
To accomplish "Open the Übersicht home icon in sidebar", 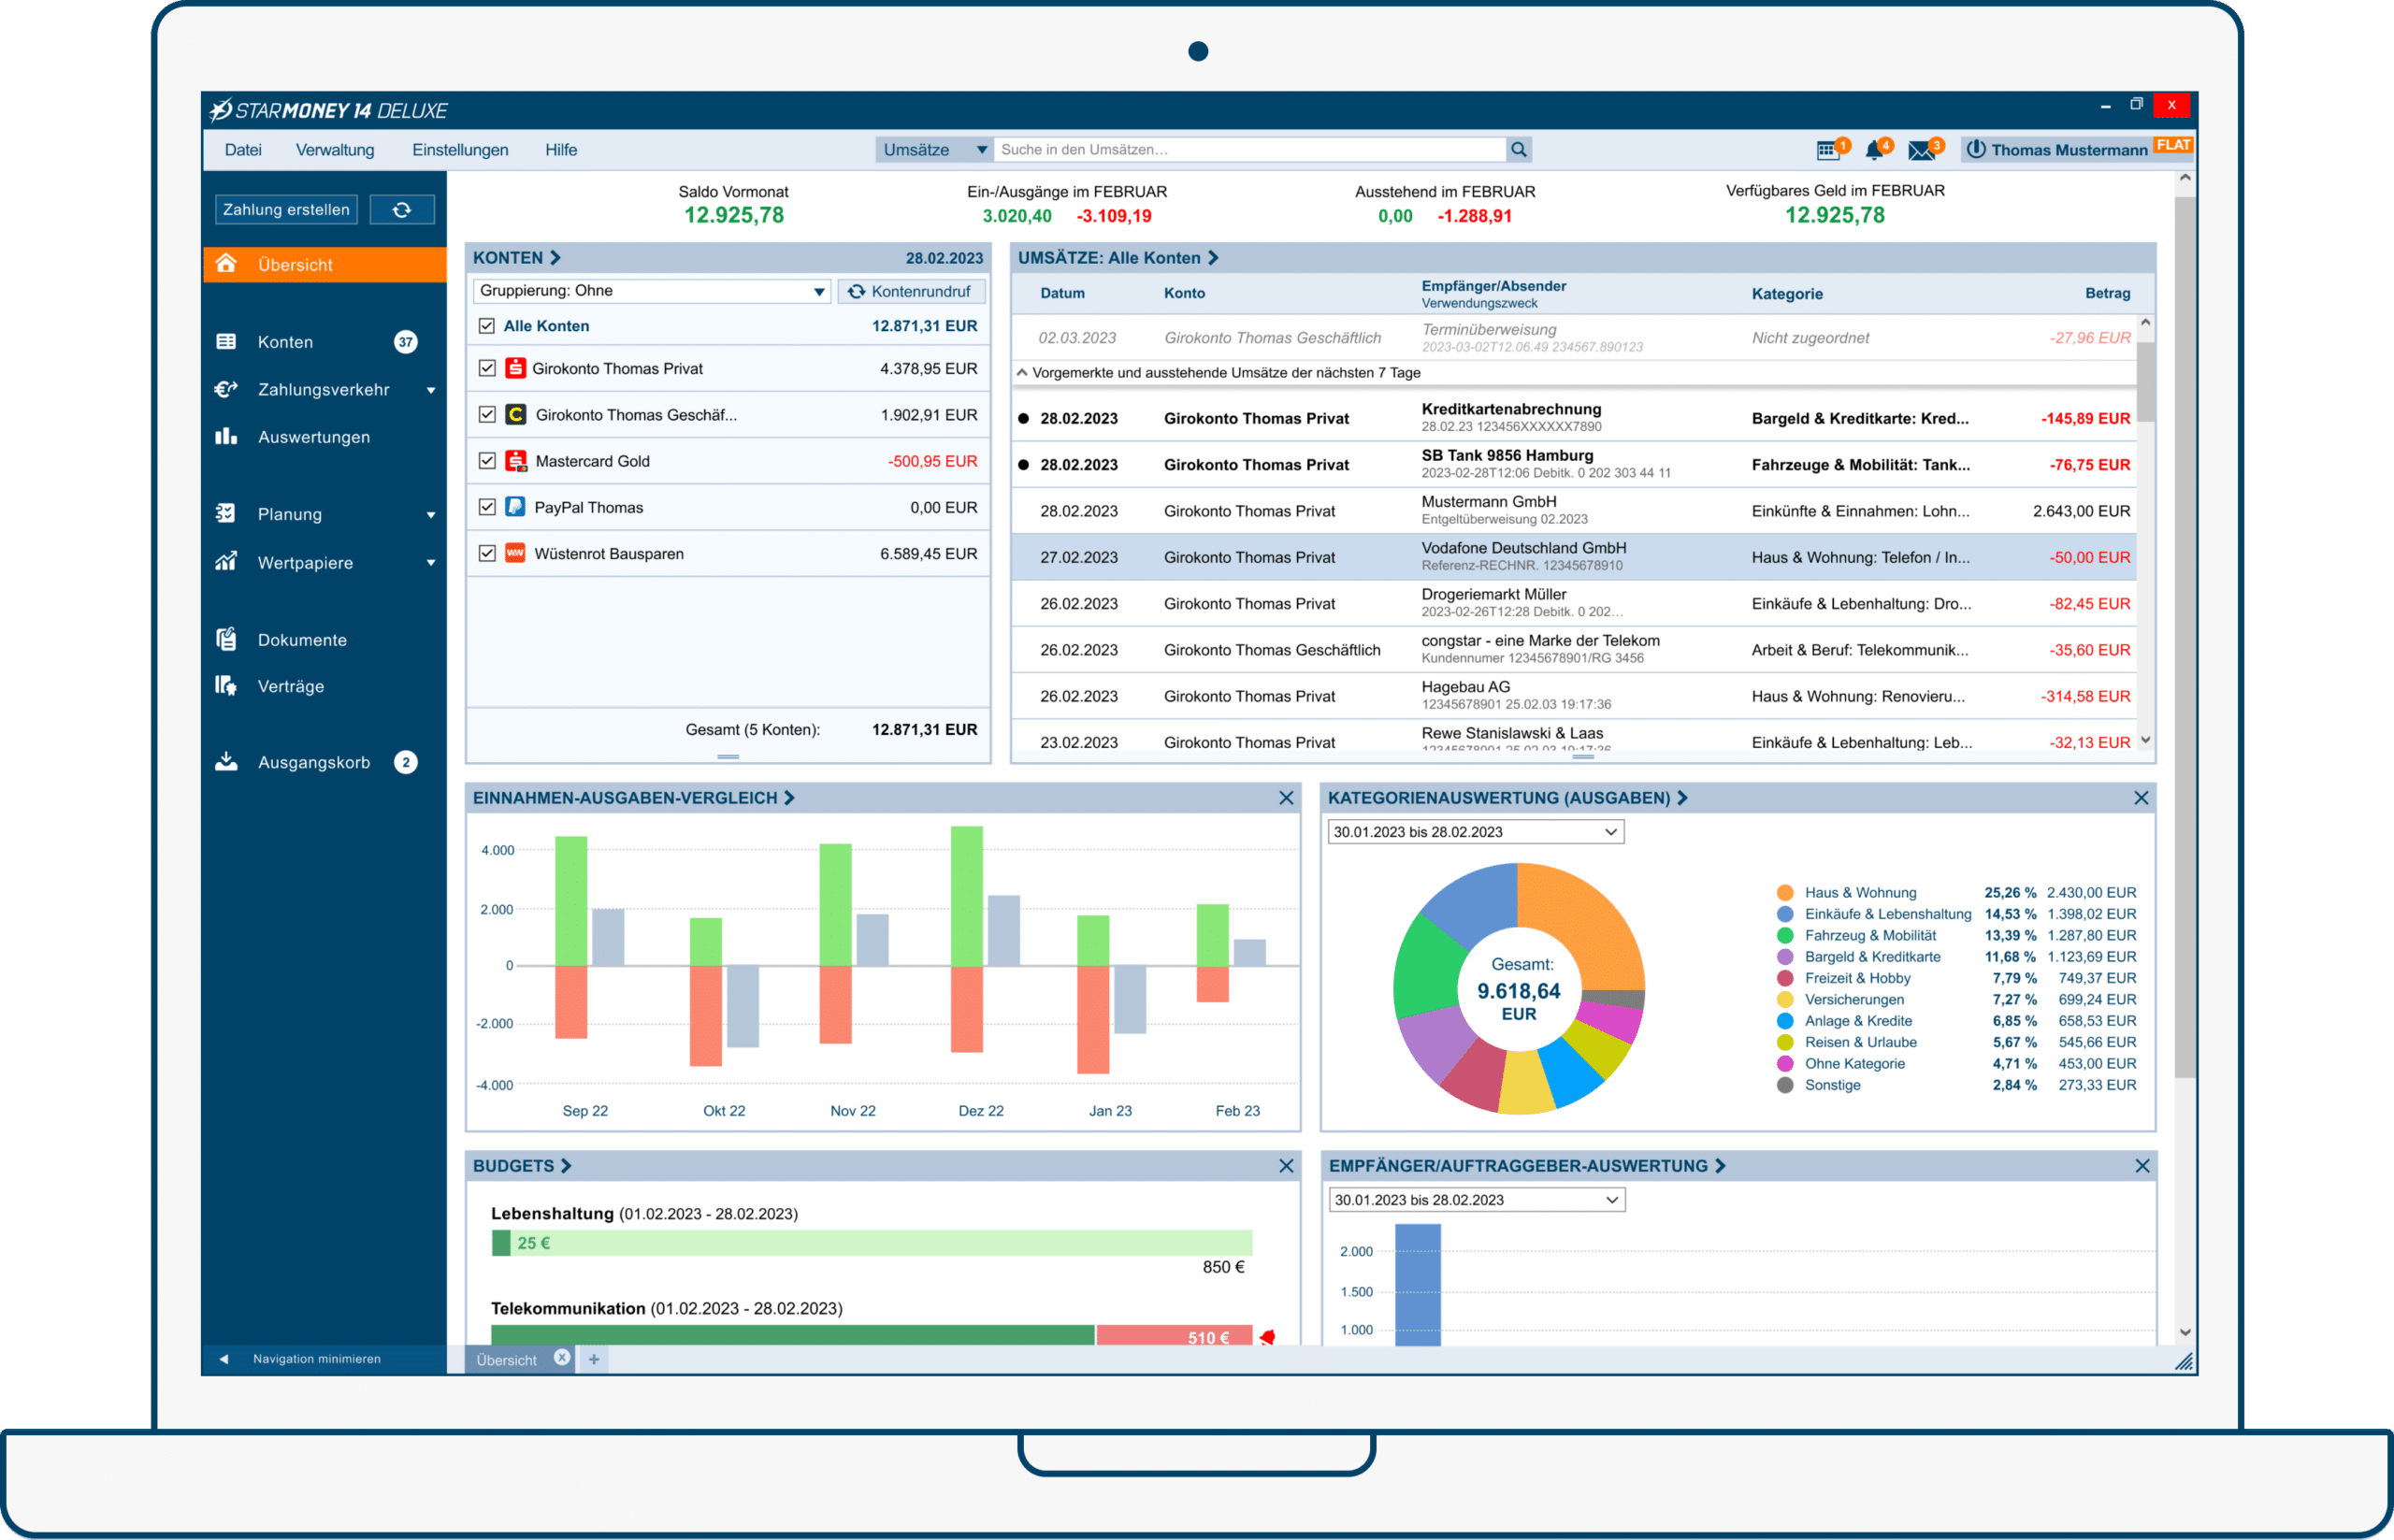I will pos(226,264).
